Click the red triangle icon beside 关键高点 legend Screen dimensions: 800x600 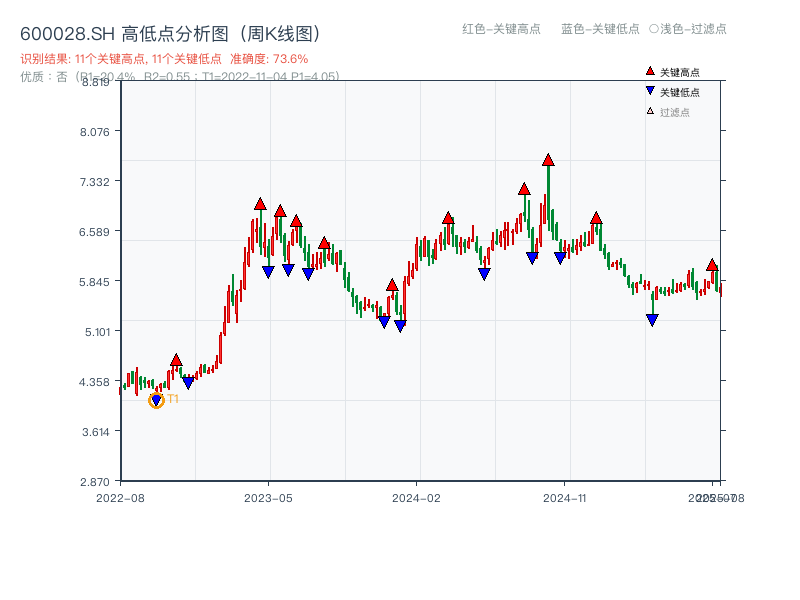tap(650, 71)
